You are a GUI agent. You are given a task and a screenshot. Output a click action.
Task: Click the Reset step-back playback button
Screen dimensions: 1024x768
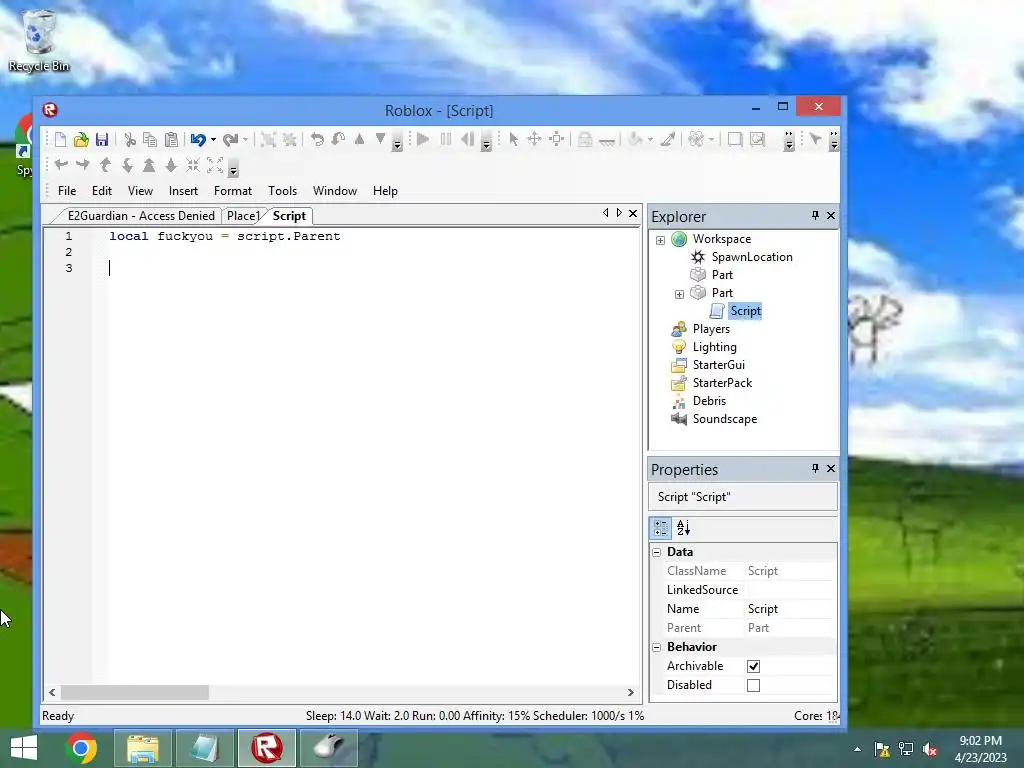(x=468, y=139)
